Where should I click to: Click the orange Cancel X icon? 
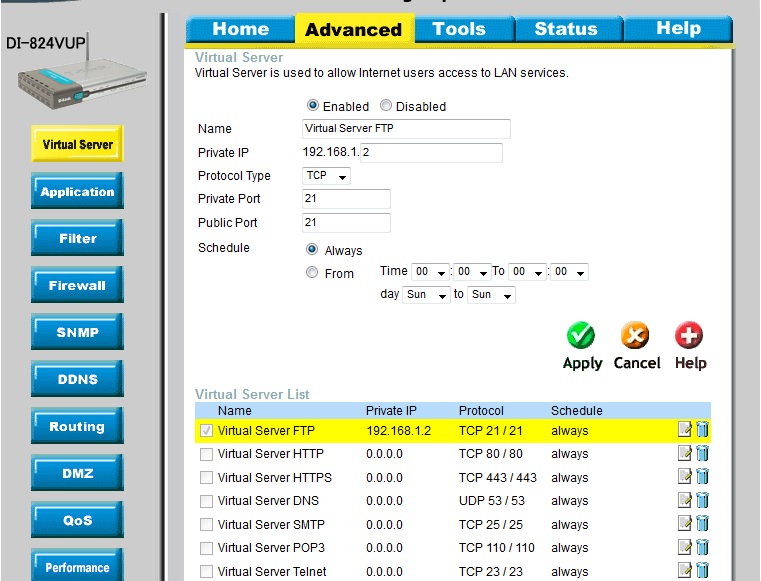point(636,336)
